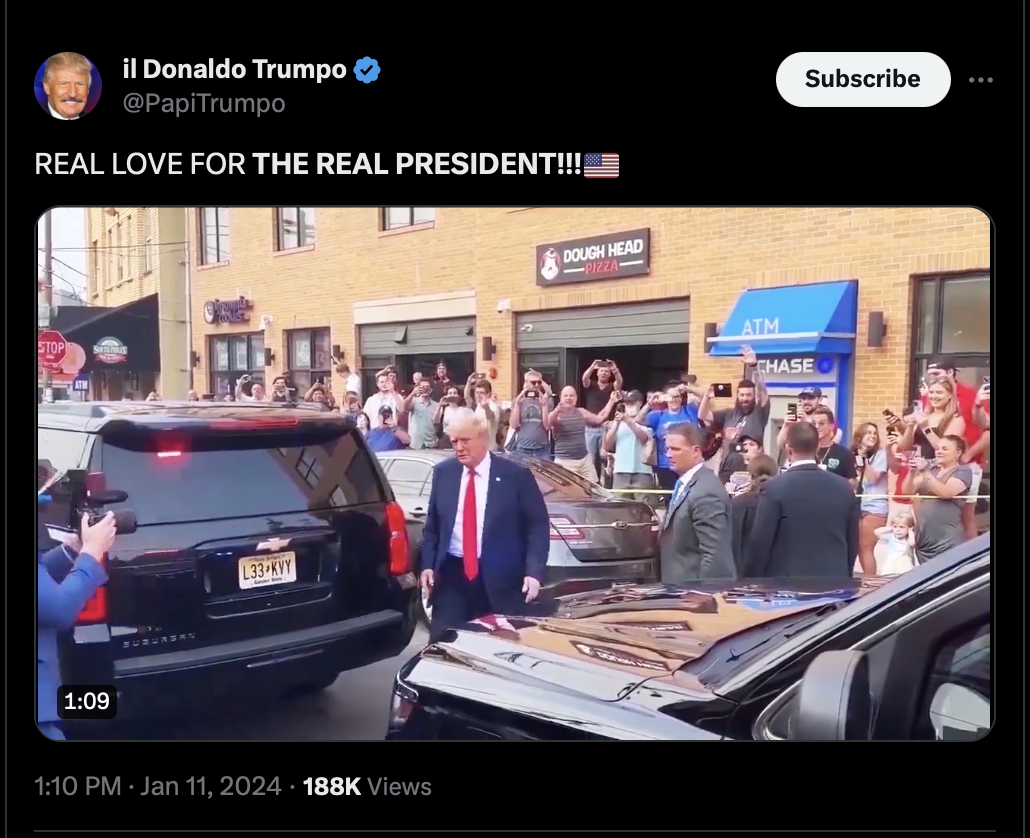Click the blue verified checkmark badge

click(367, 70)
